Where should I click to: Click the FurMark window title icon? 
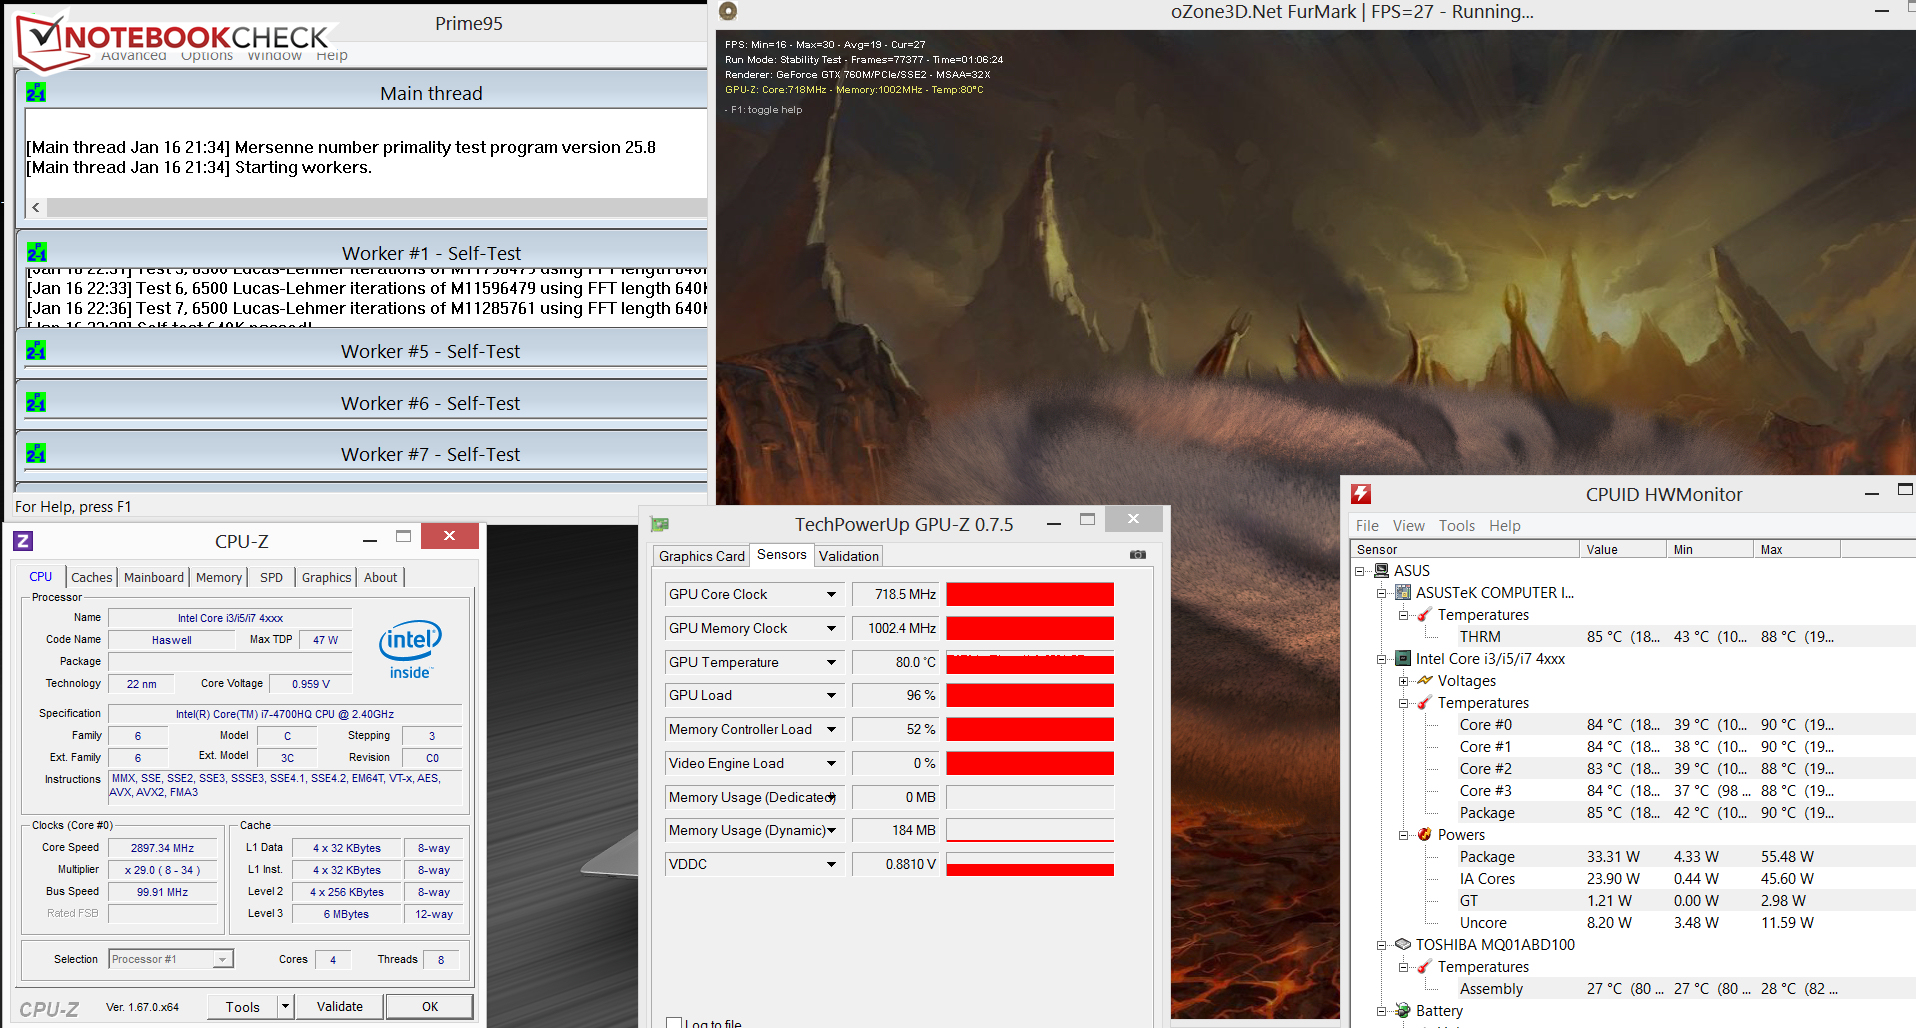[728, 11]
